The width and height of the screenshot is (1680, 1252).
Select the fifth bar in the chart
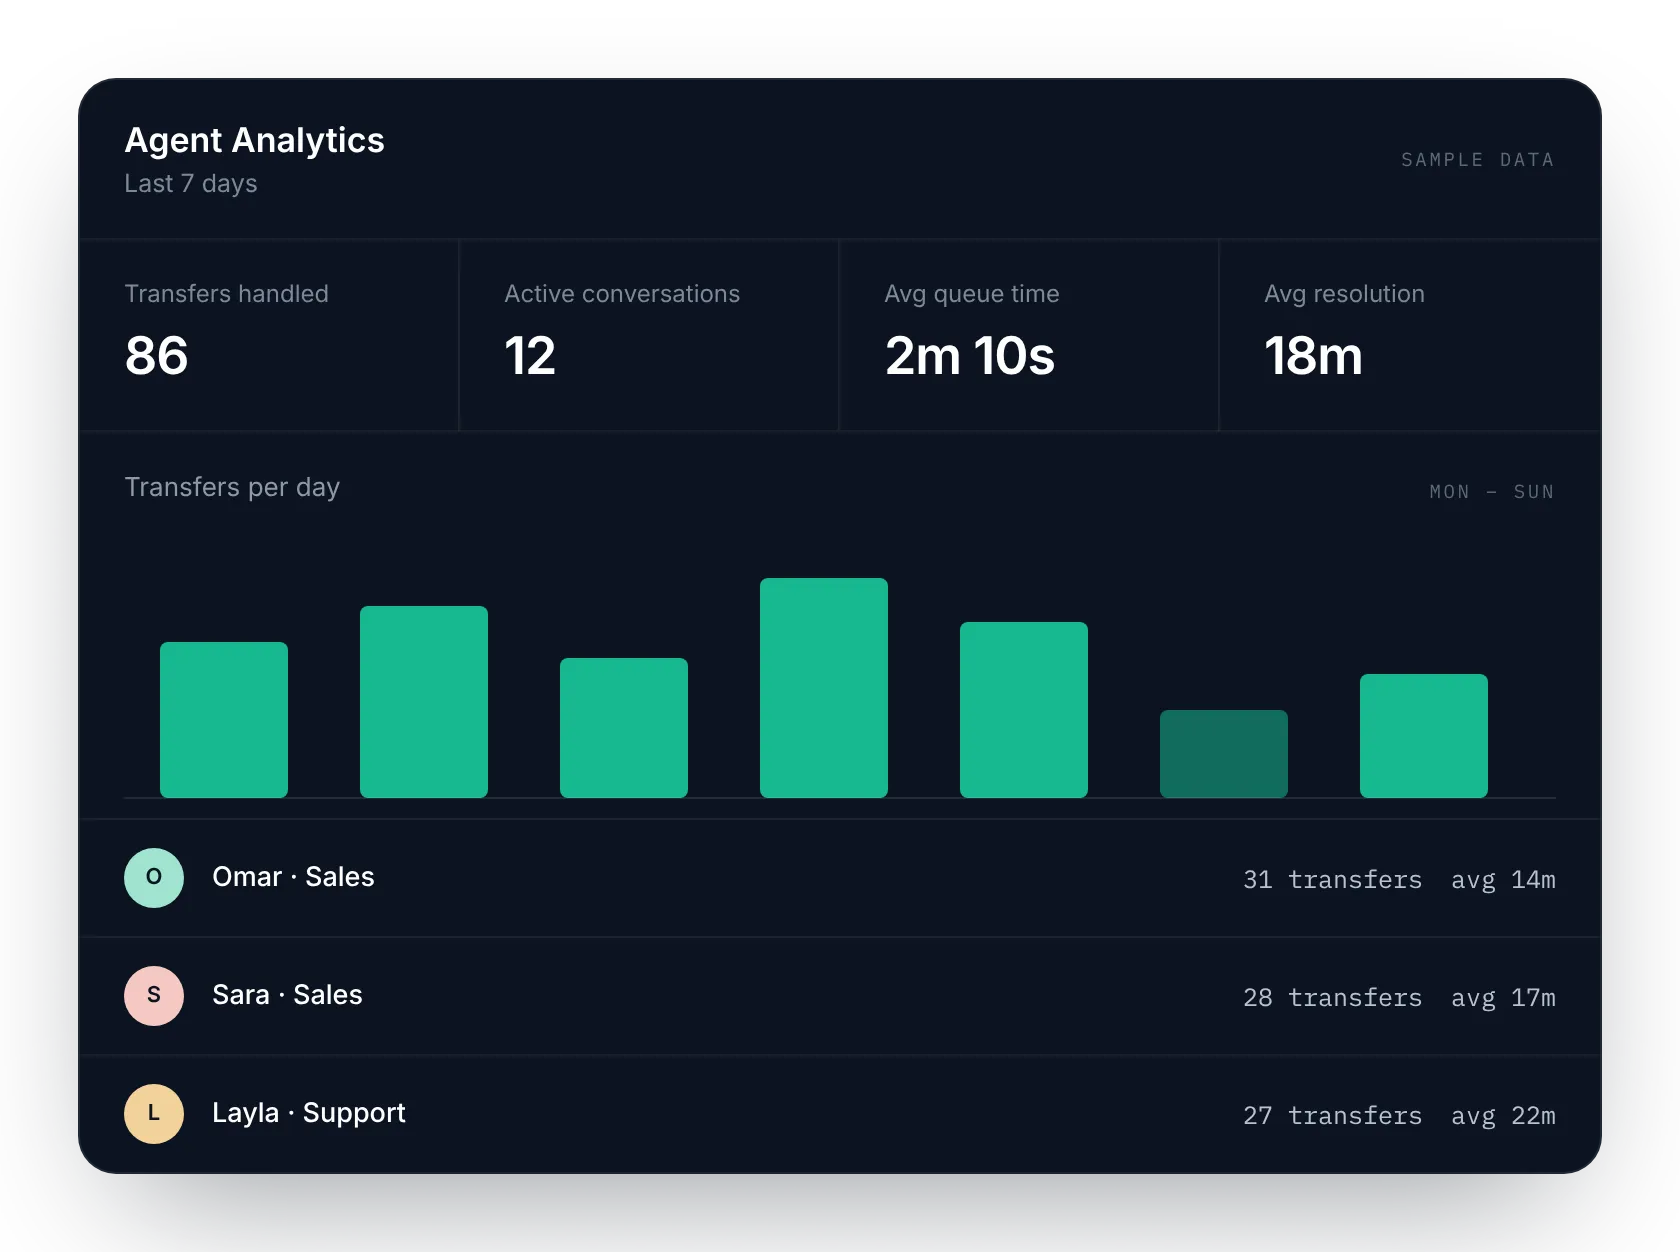(x=1024, y=710)
